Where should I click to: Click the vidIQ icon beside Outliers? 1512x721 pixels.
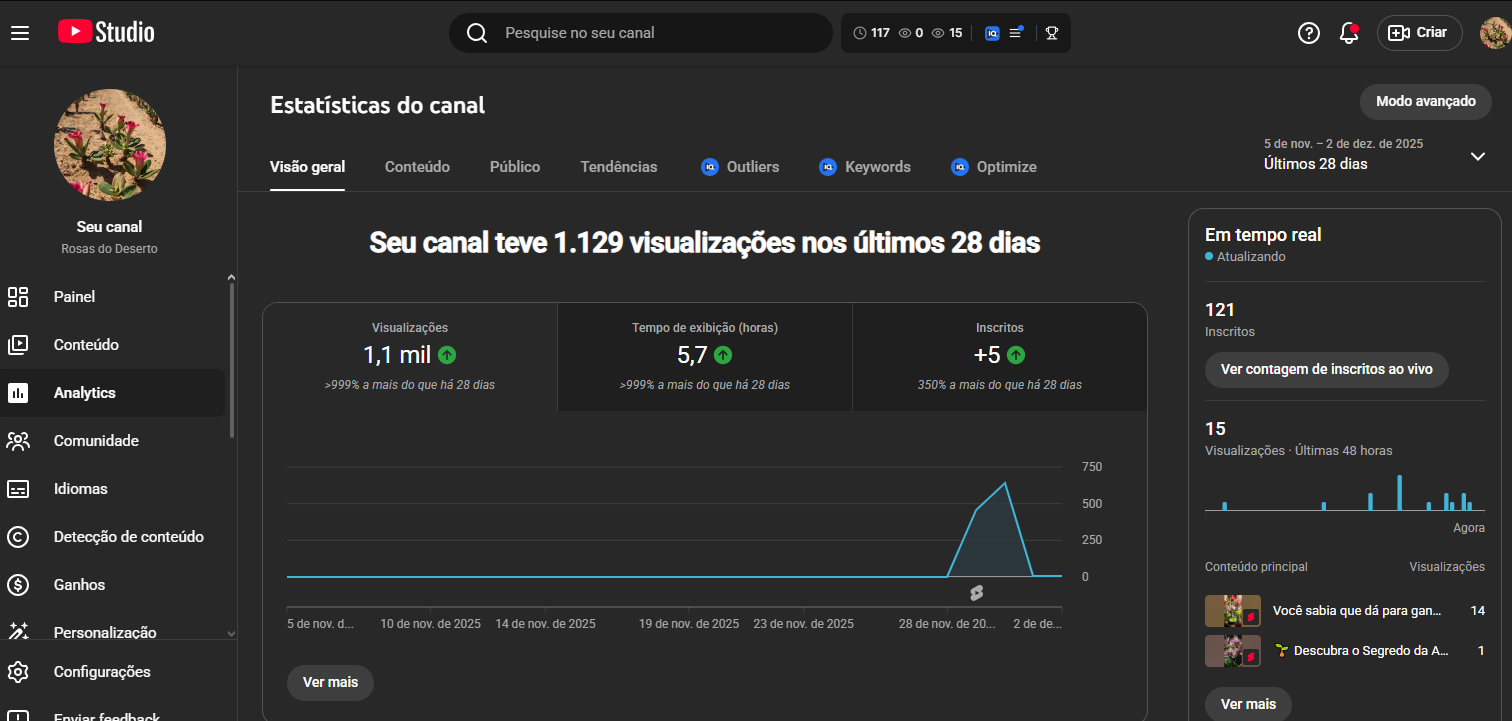(710, 167)
